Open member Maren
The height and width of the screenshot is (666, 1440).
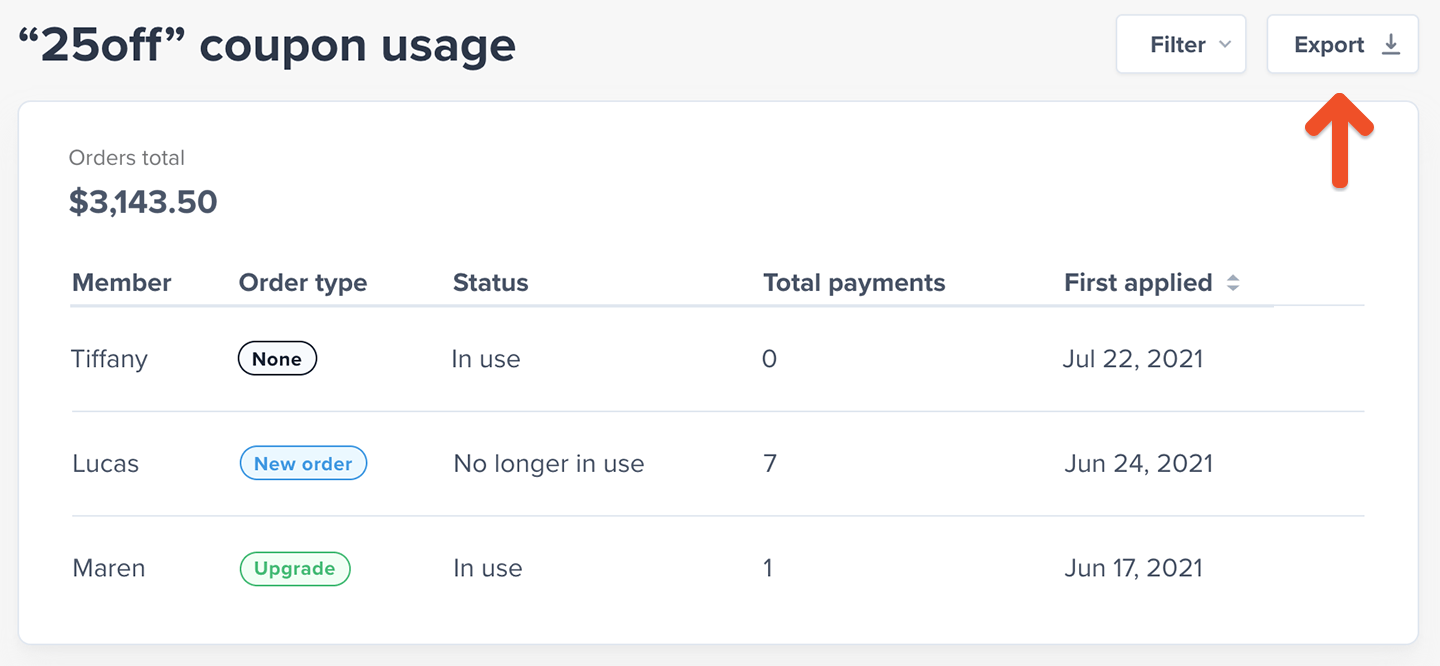(x=109, y=569)
